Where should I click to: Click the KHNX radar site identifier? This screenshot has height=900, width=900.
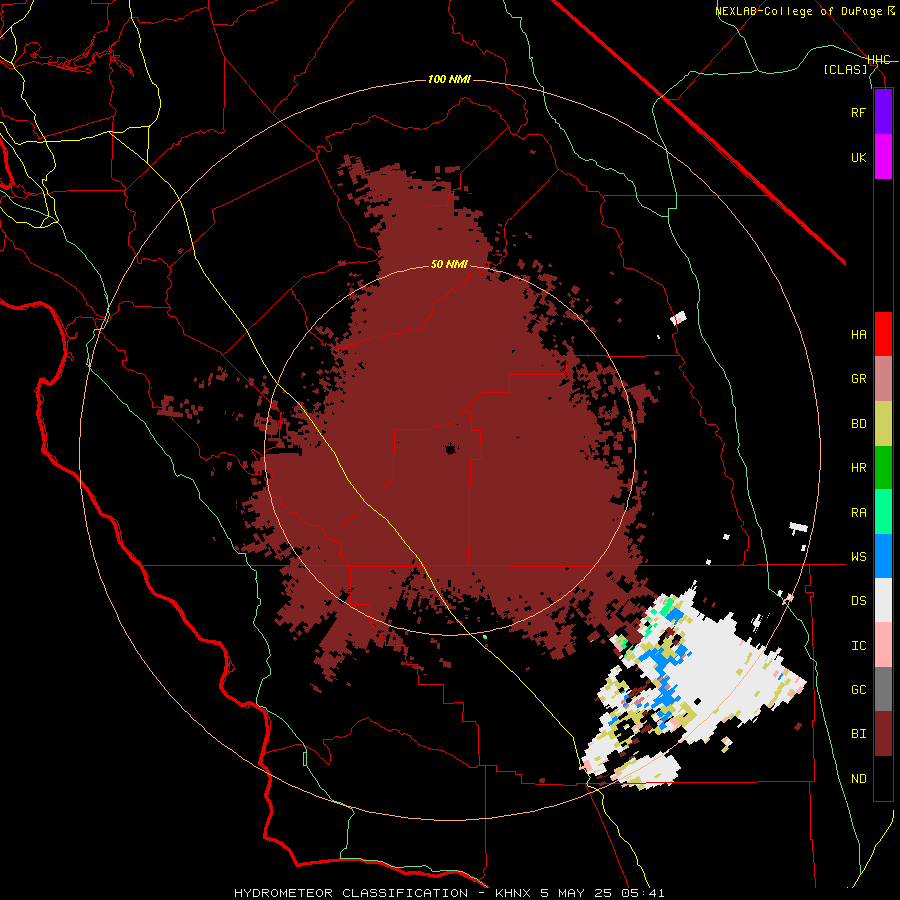pos(513,893)
